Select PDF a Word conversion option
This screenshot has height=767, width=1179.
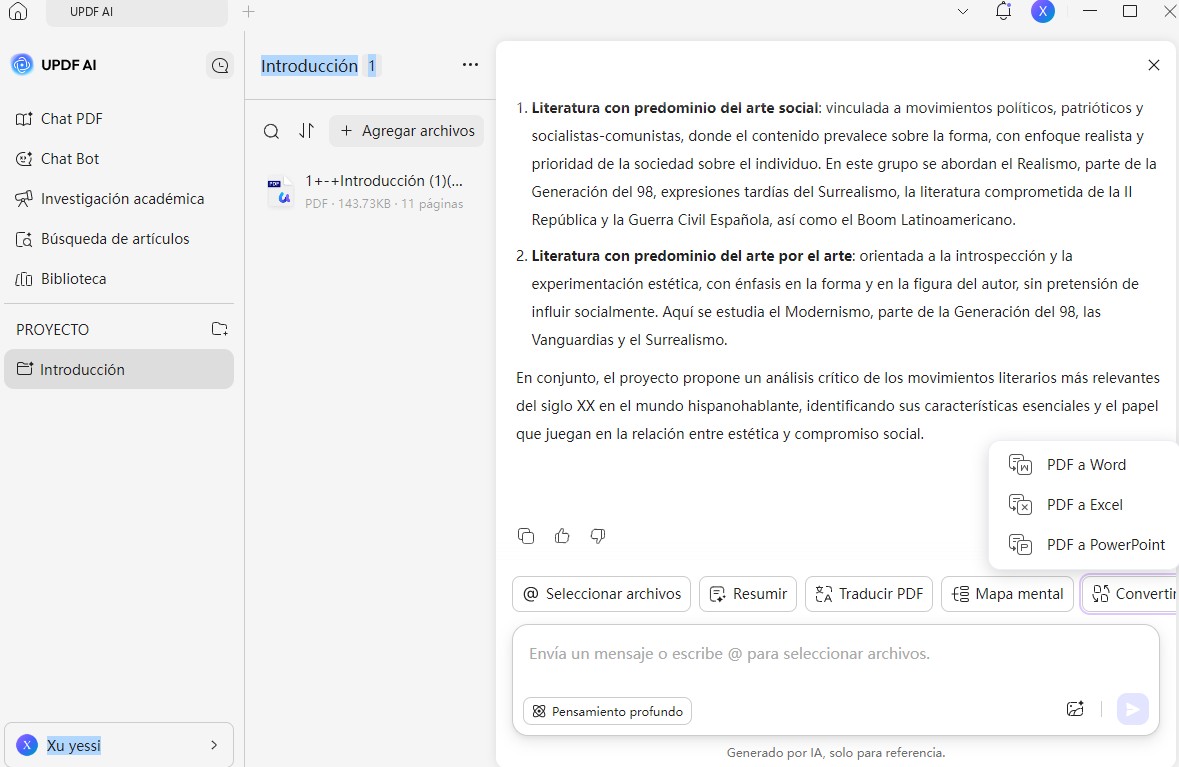pyautogui.click(x=1086, y=464)
